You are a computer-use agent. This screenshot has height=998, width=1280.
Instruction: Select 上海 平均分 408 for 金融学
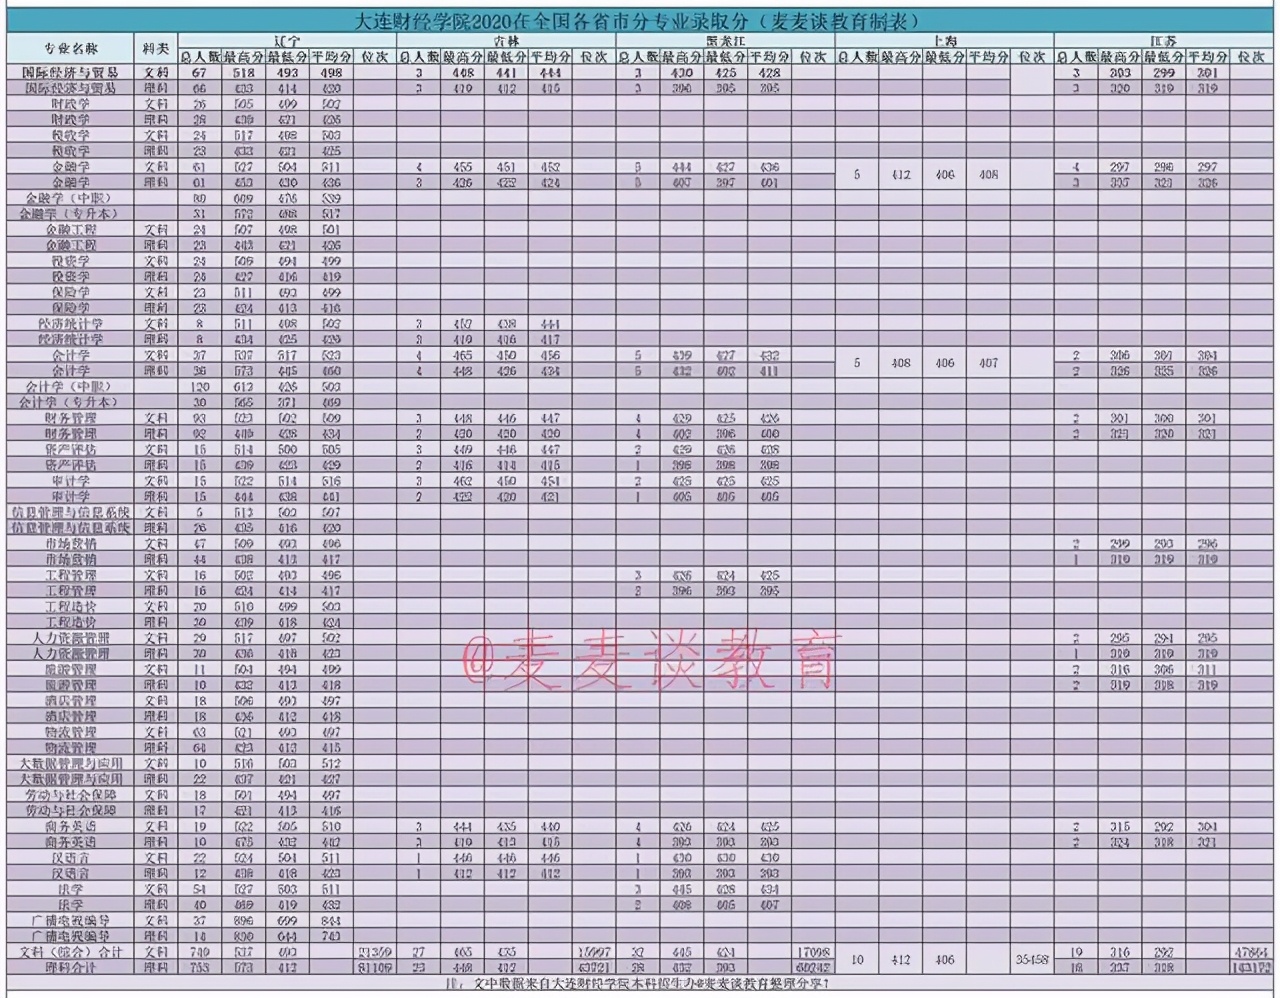click(x=989, y=175)
